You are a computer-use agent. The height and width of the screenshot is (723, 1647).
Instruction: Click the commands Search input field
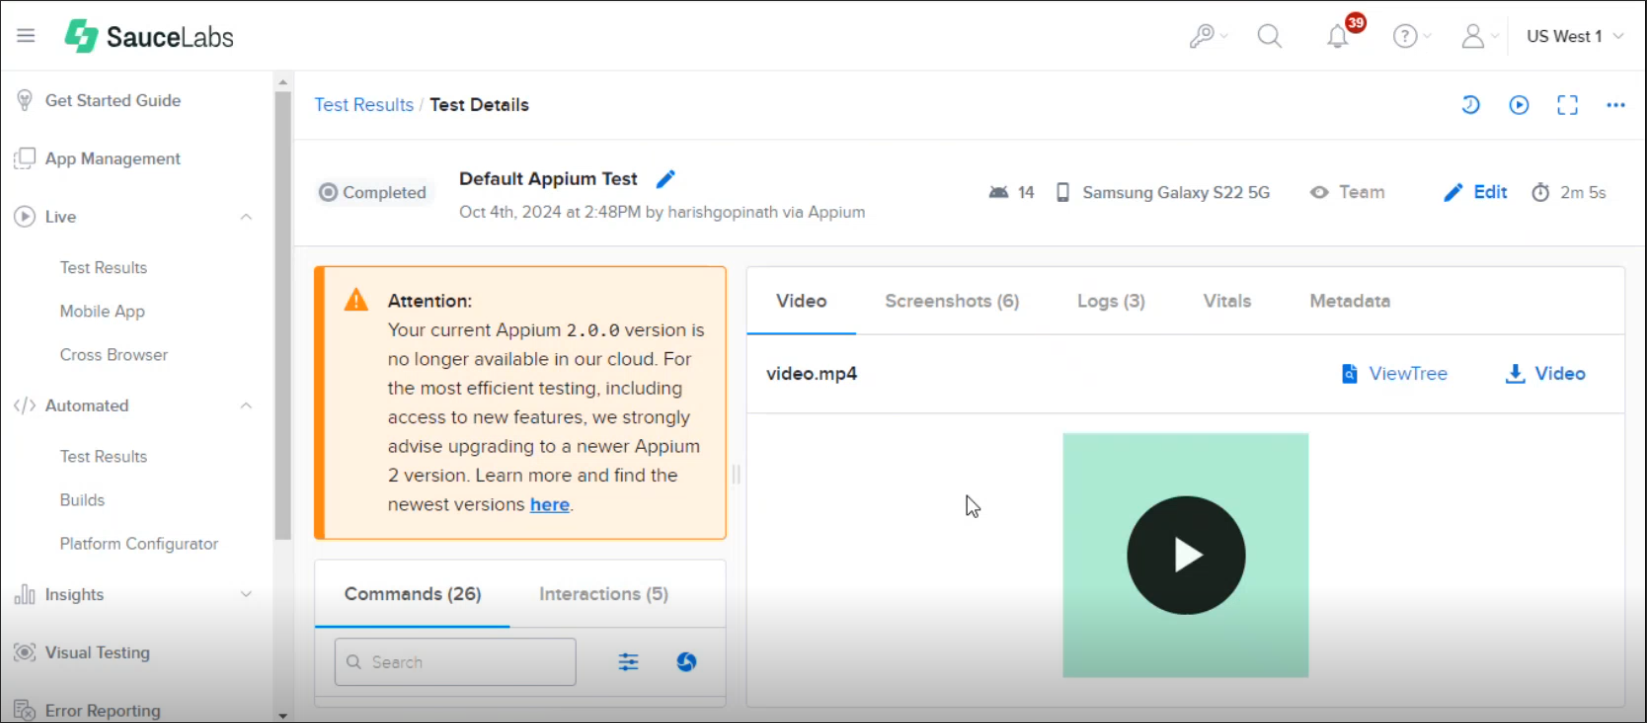pos(455,662)
